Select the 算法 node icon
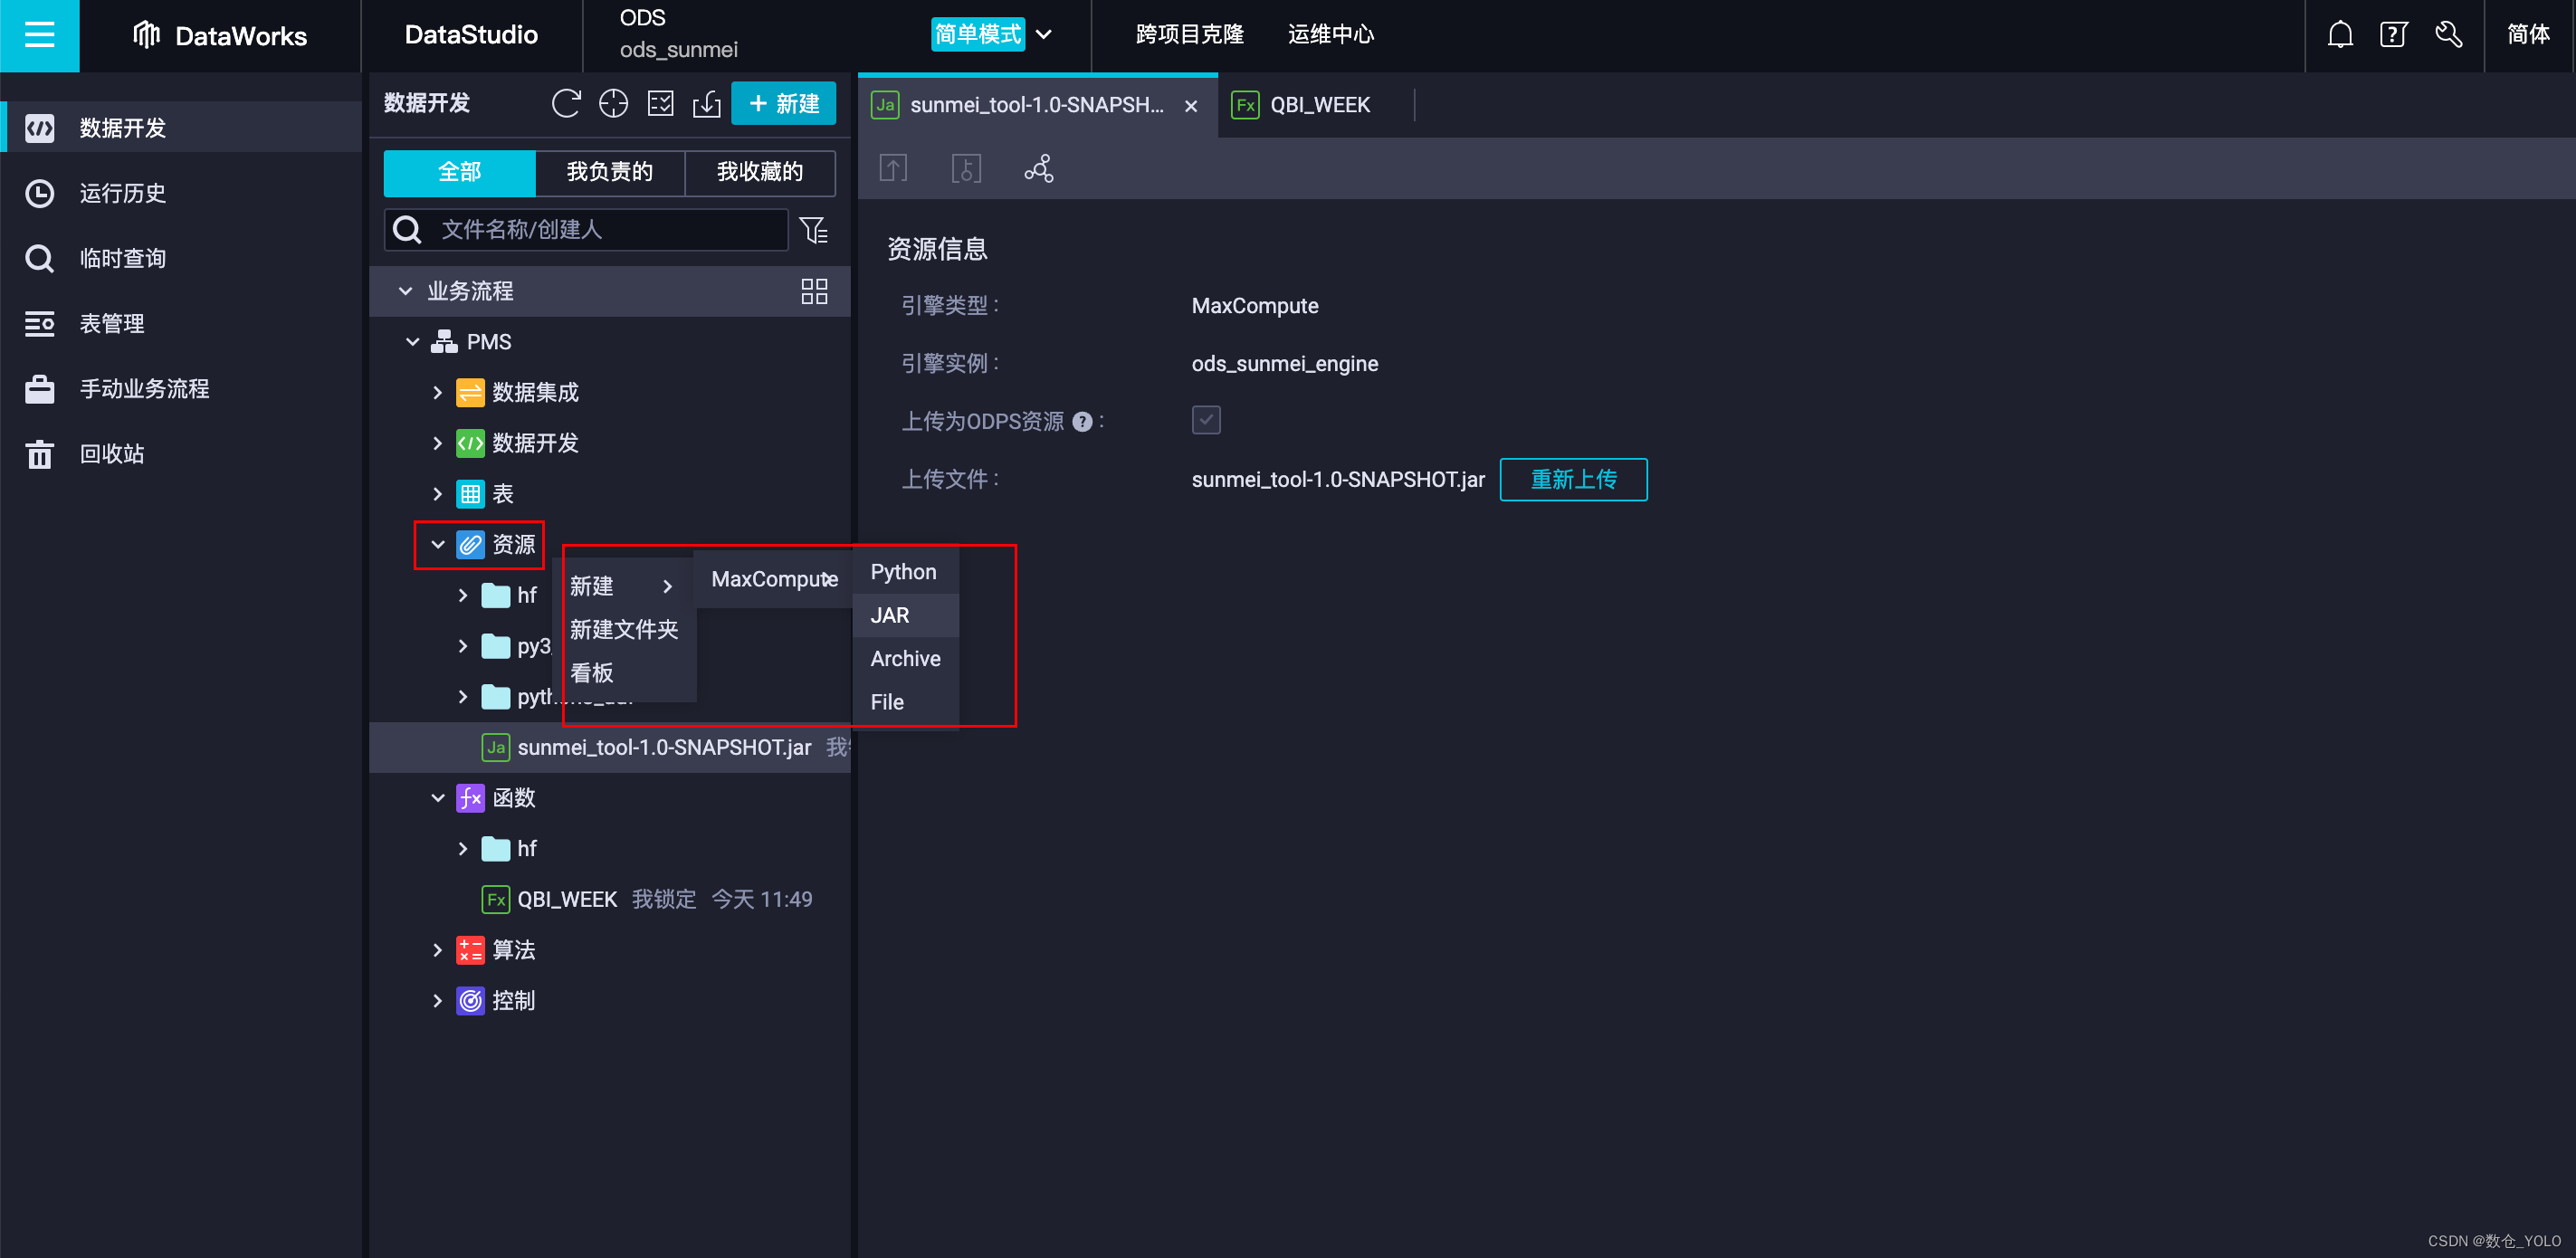Screen dimensions: 2576x1258 click(x=470, y=950)
